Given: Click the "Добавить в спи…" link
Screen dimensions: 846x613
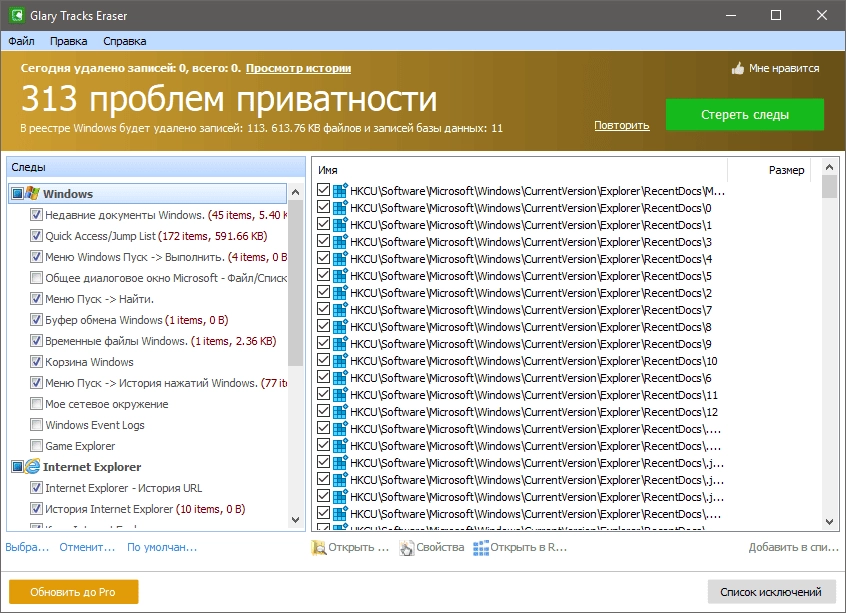Looking at the screenshot, I should [x=794, y=547].
